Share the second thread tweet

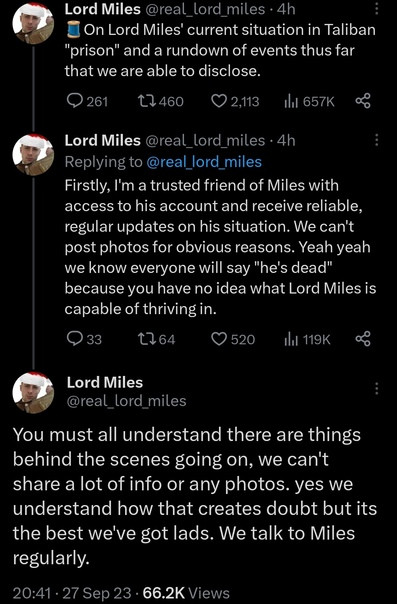click(363, 339)
